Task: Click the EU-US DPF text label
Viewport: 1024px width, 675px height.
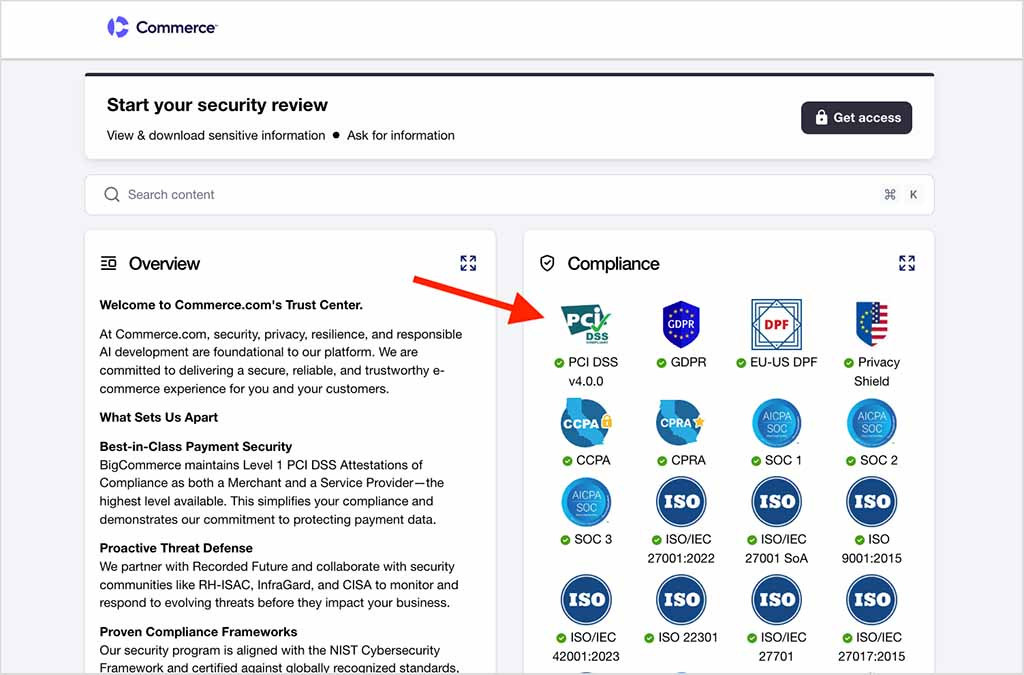Action: (784, 362)
